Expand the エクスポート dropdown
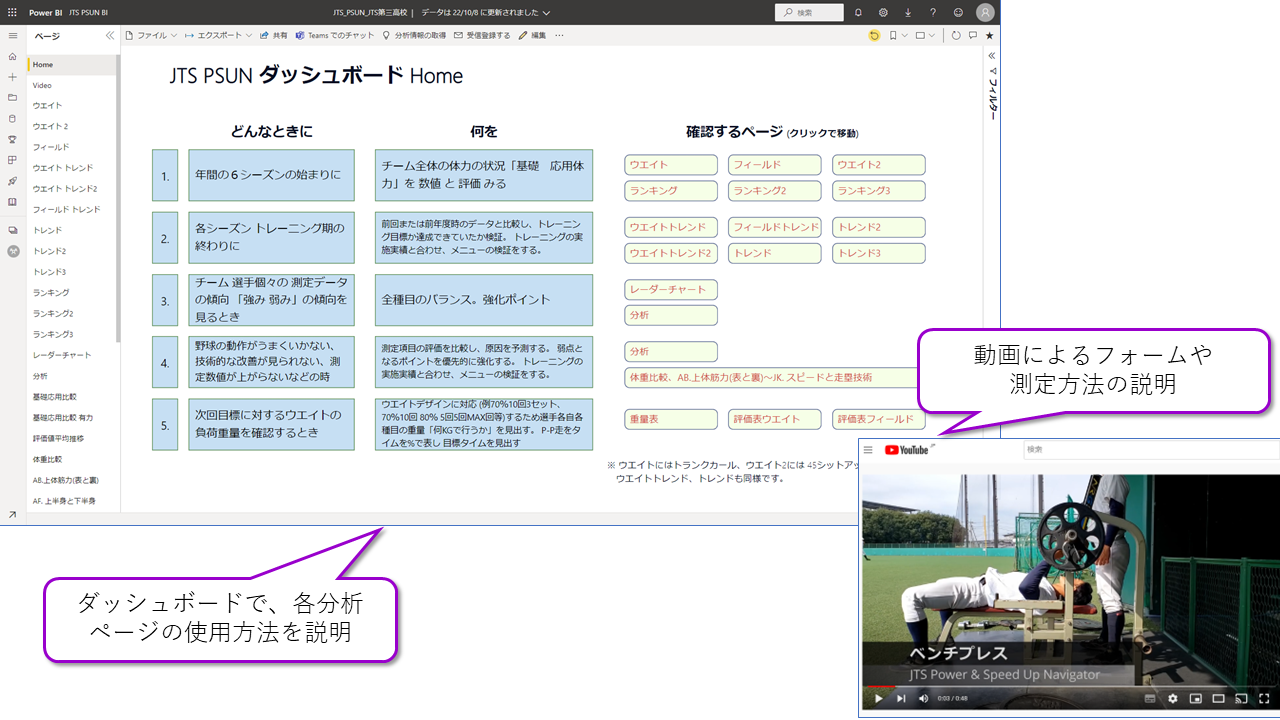Viewport: 1280px width, 720px height. pyautogui.click(x=218, y=35)
